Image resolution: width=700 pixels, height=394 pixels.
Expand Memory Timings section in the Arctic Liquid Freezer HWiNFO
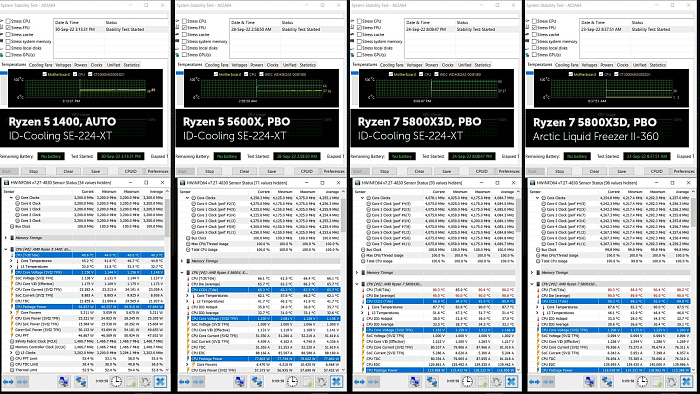tap(533, 273)
